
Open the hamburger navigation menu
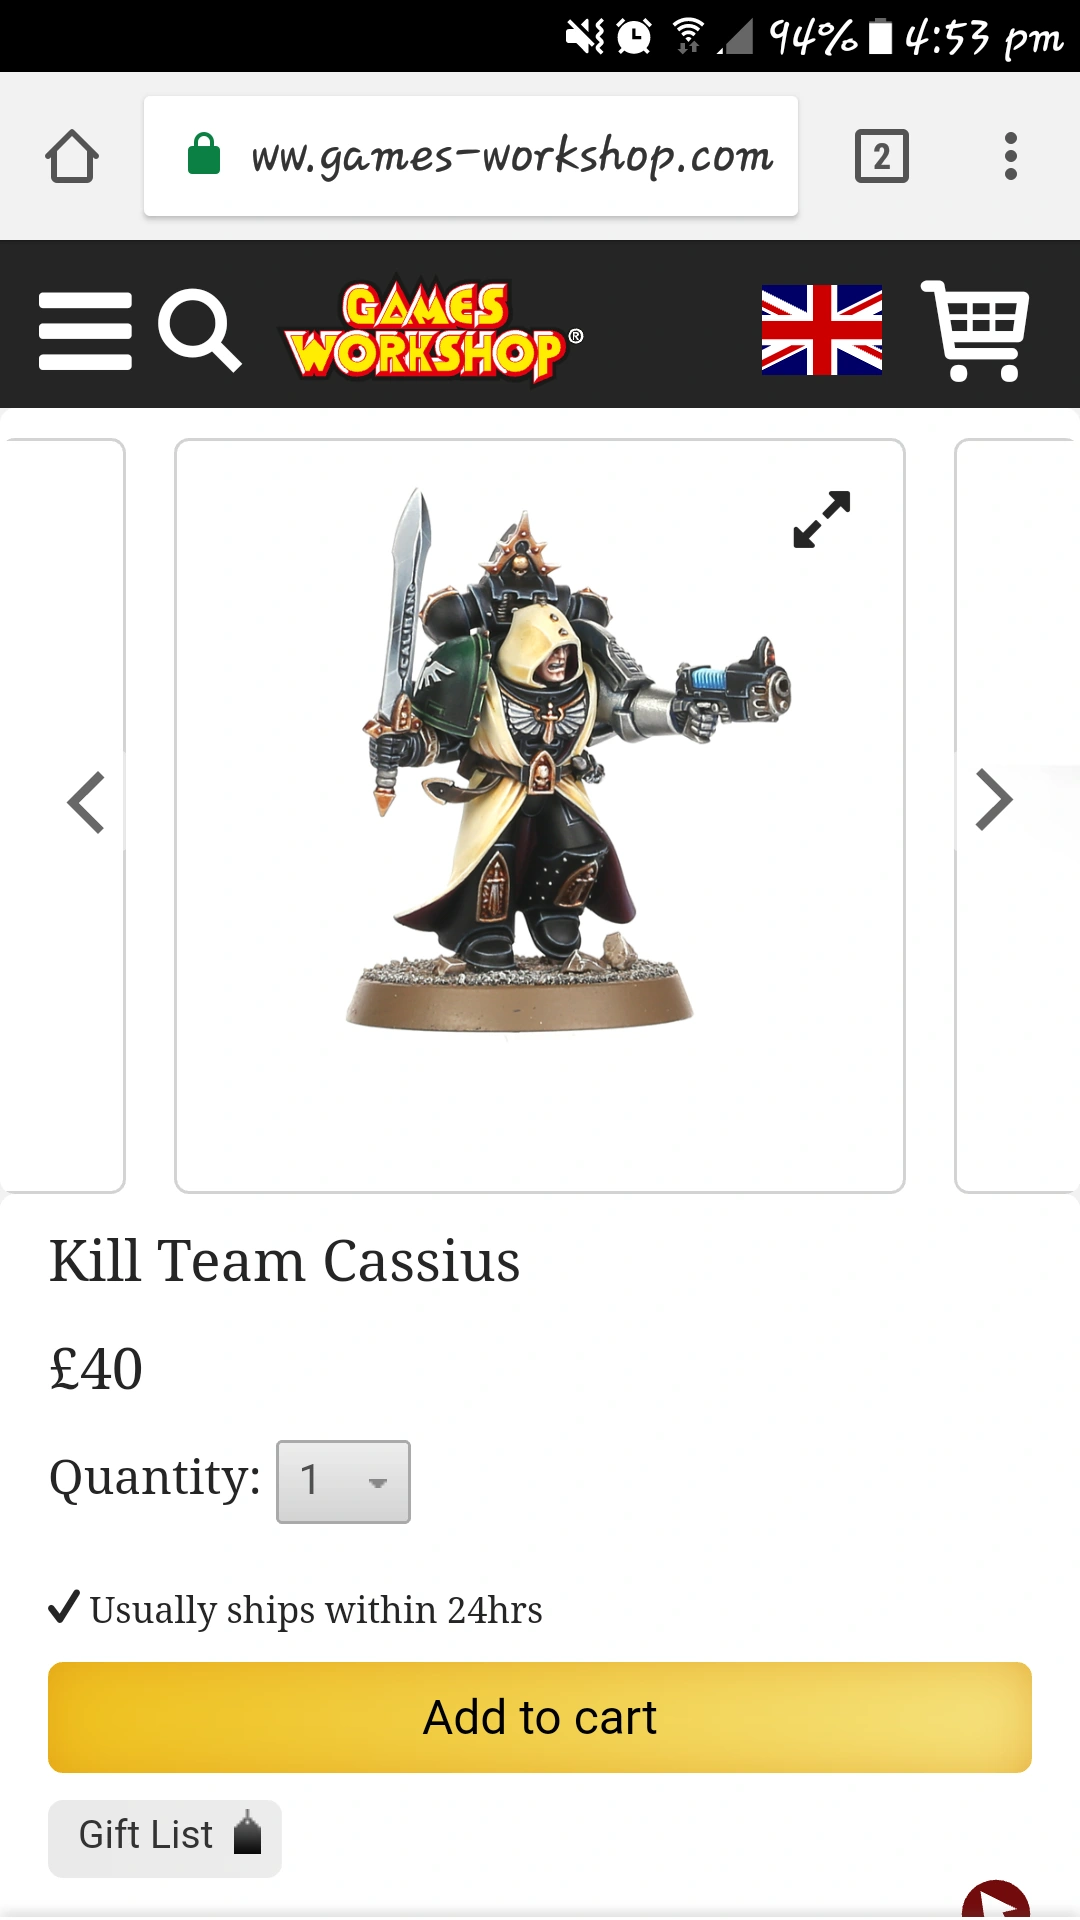pos(85,331)
